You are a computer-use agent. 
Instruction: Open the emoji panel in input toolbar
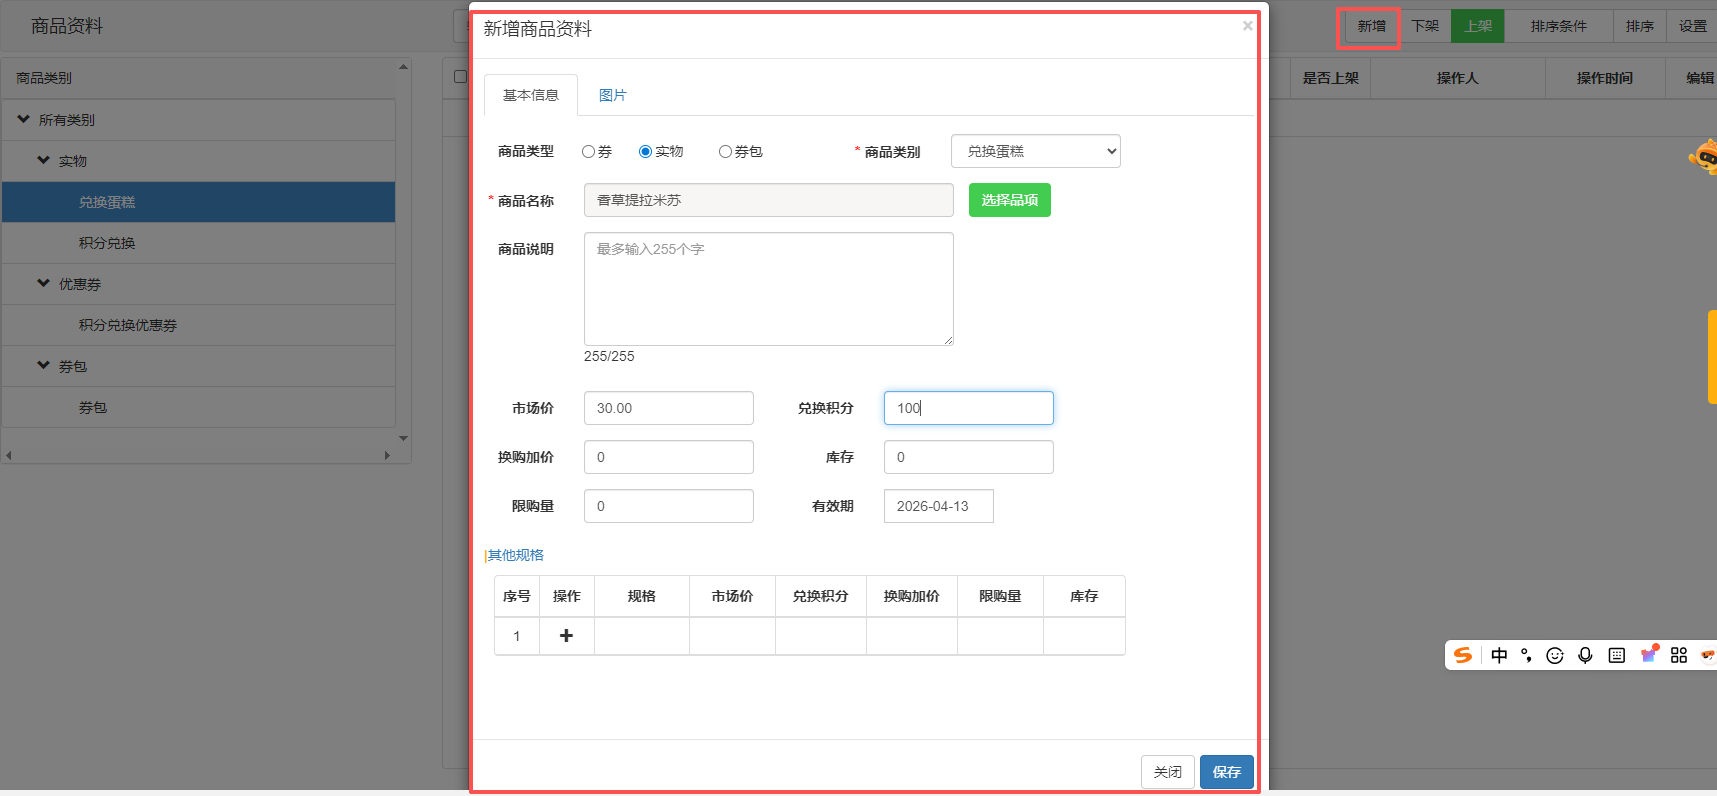pos(1555,655)
